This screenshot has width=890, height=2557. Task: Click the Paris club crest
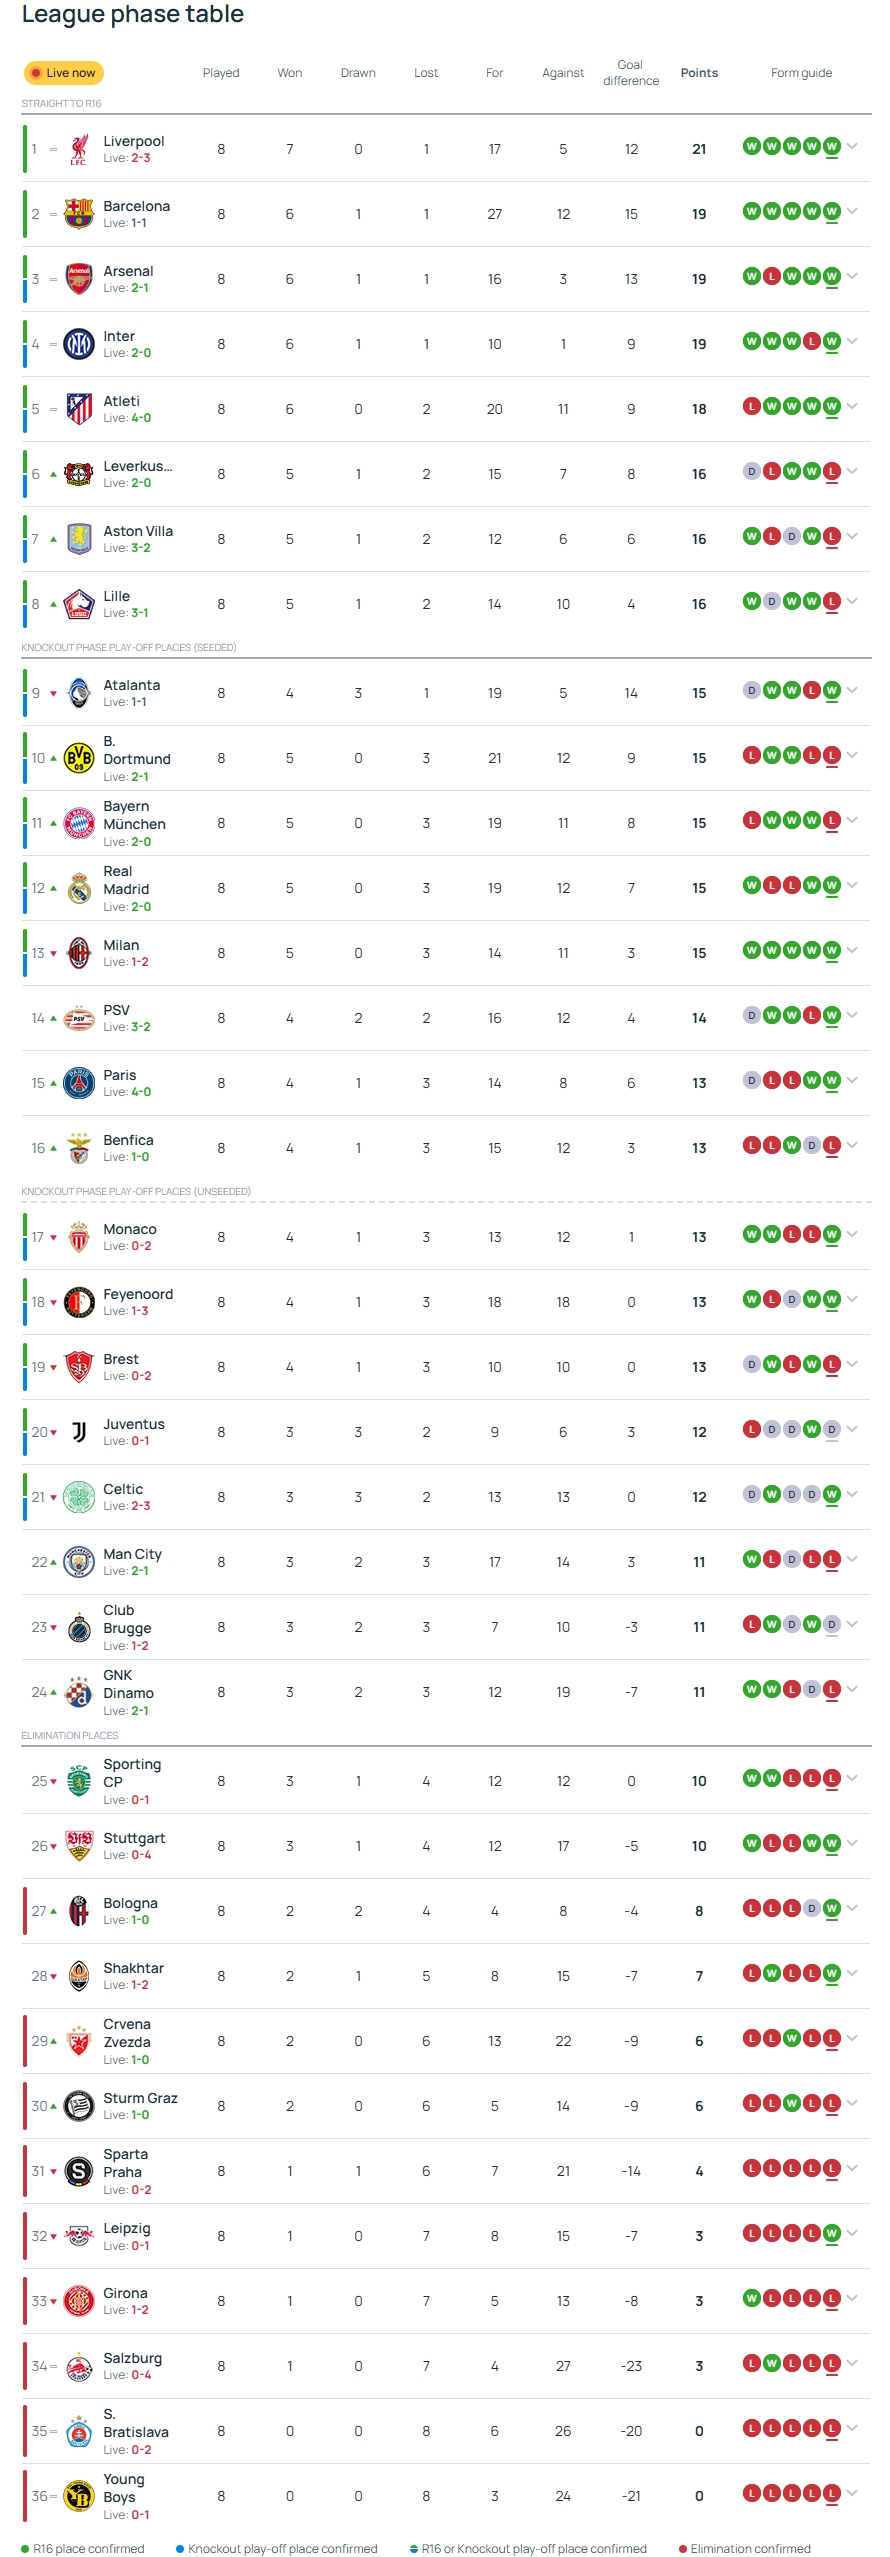(x=79, y=1083)
